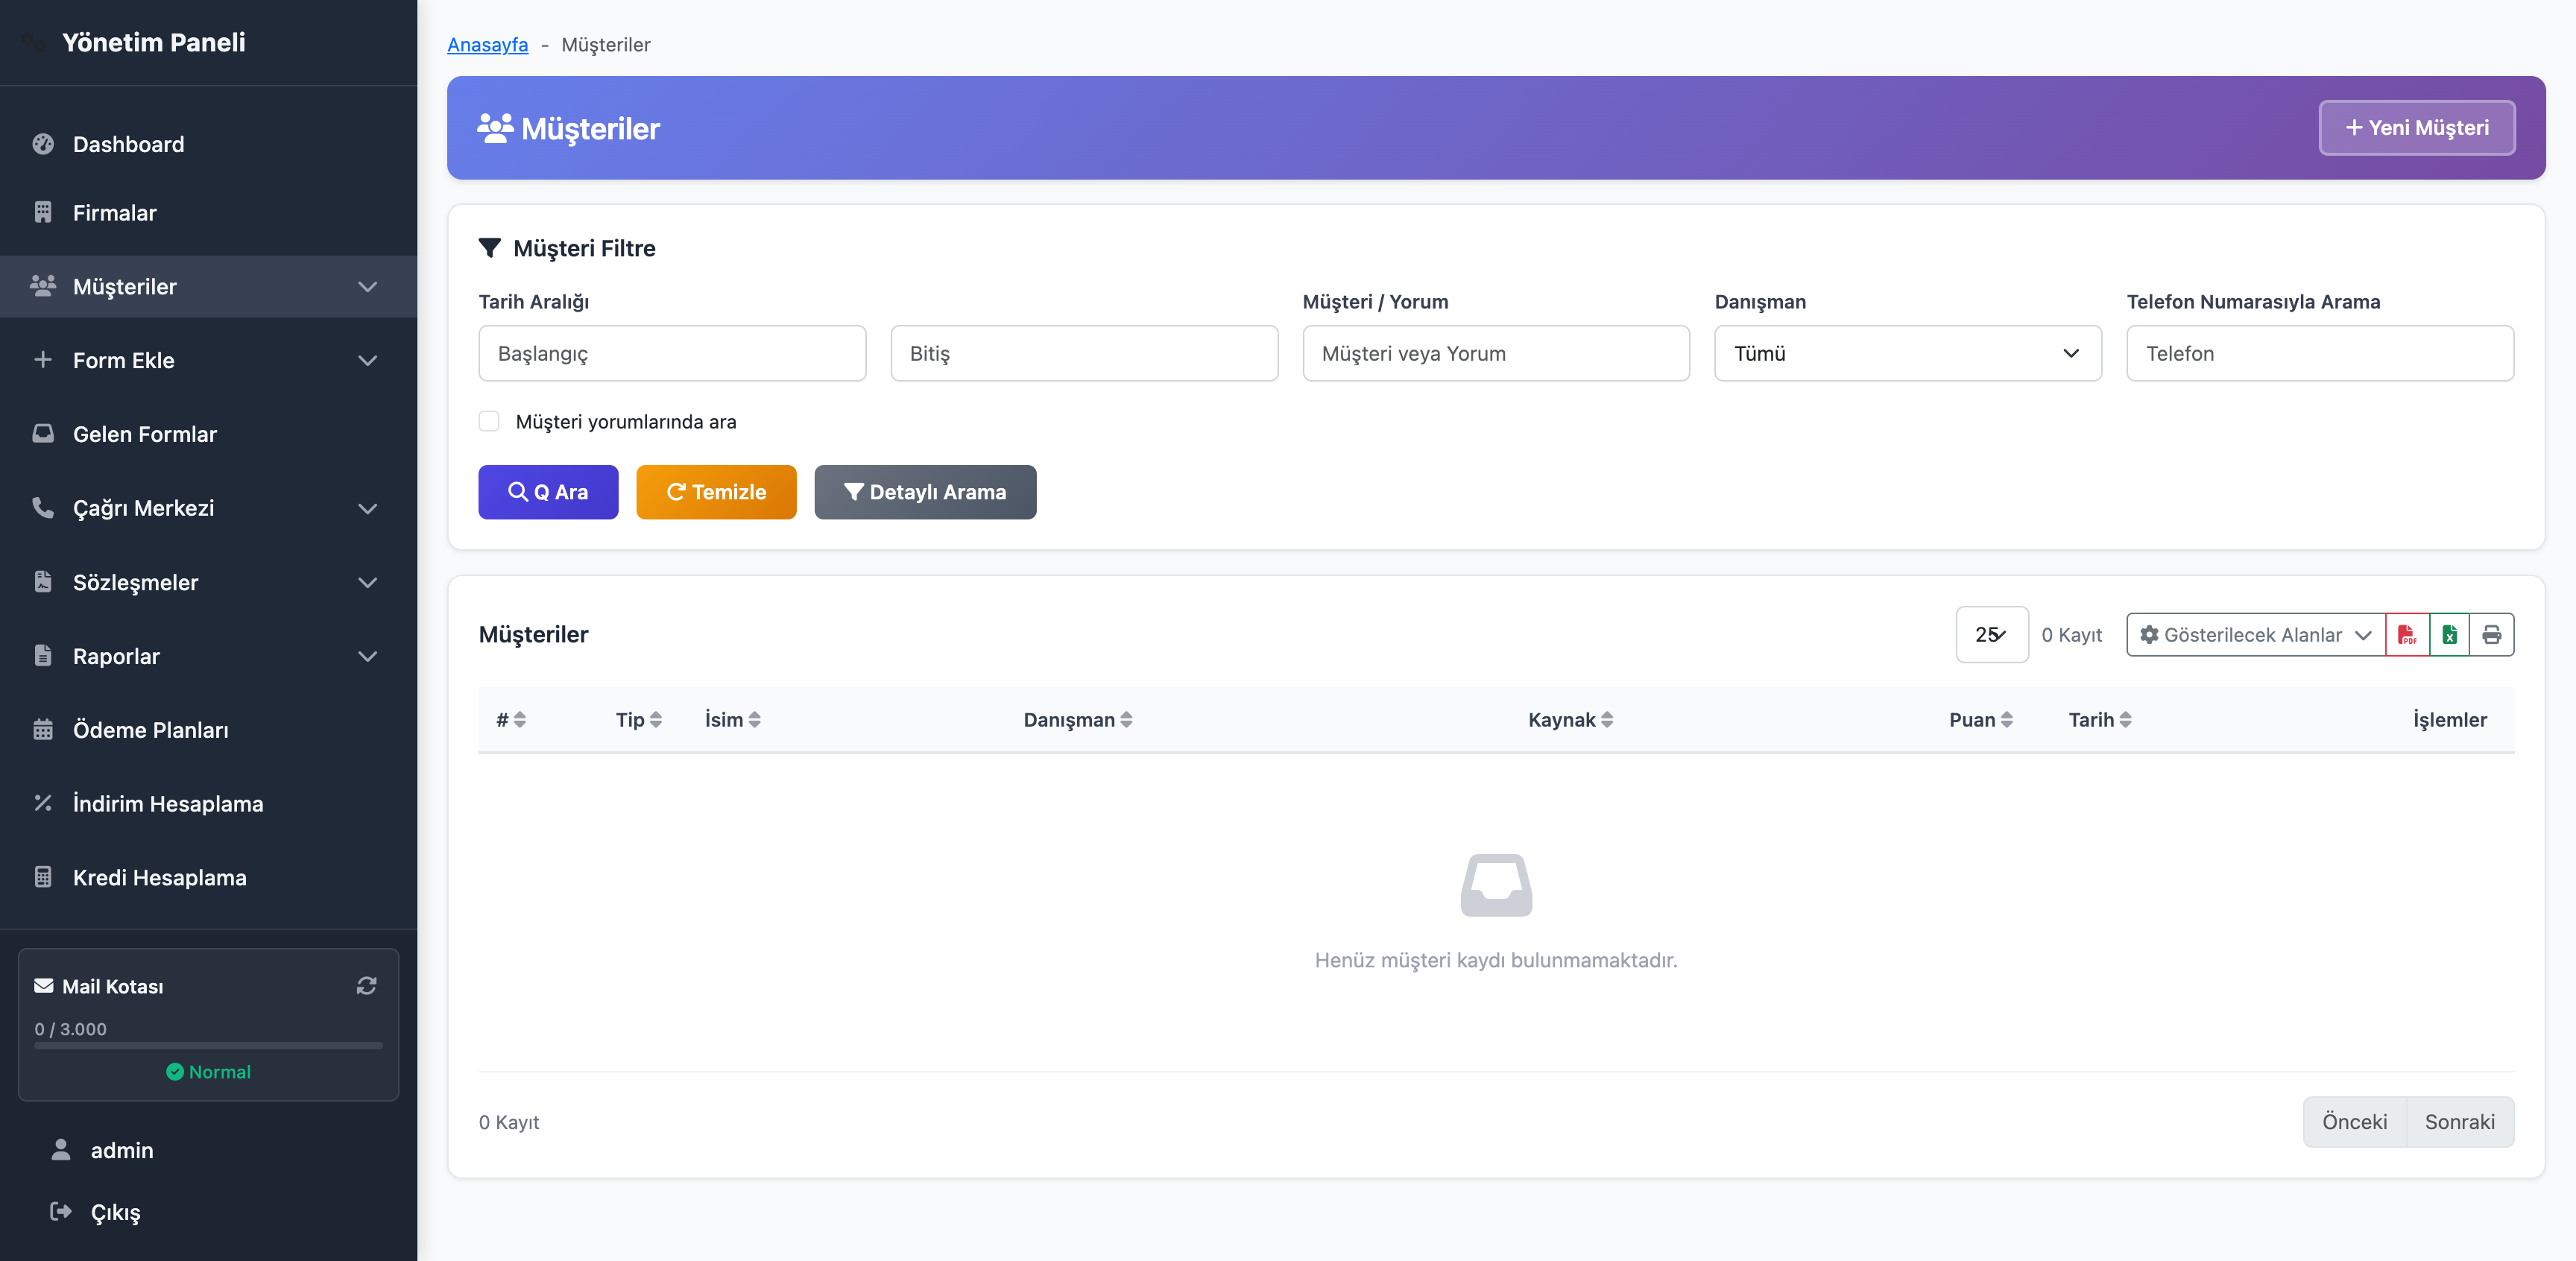
Task: Sort the table by Tarih column
Action: tap(2124, 720)
